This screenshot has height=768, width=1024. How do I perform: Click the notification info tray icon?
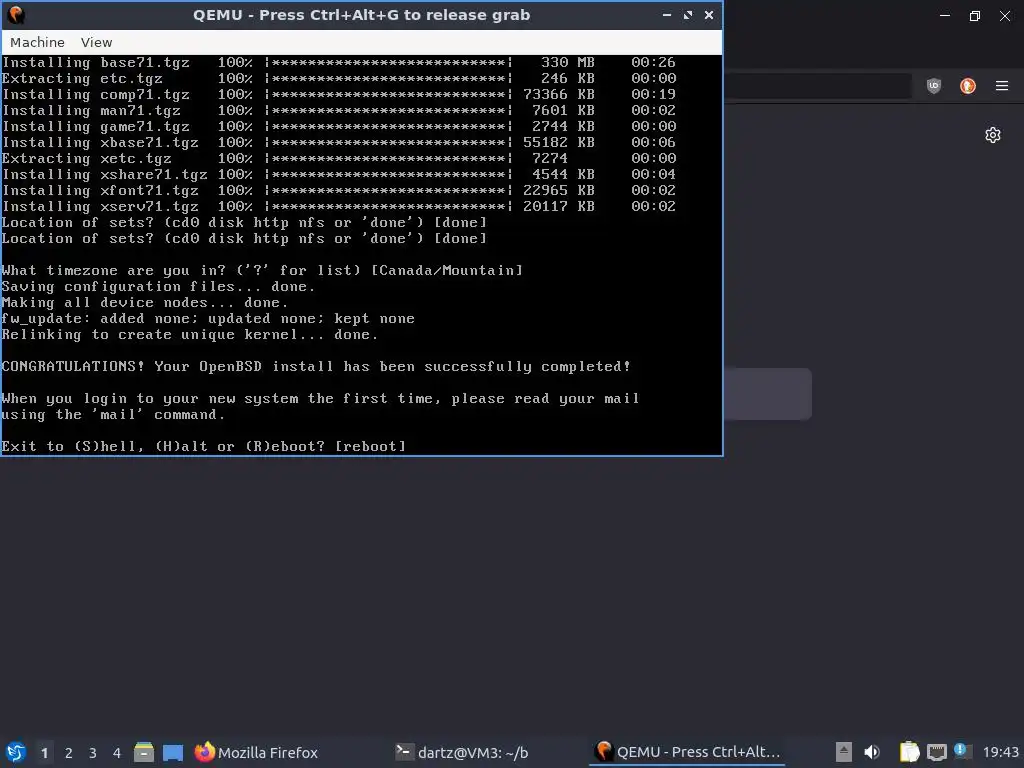(x=962, y=751)
